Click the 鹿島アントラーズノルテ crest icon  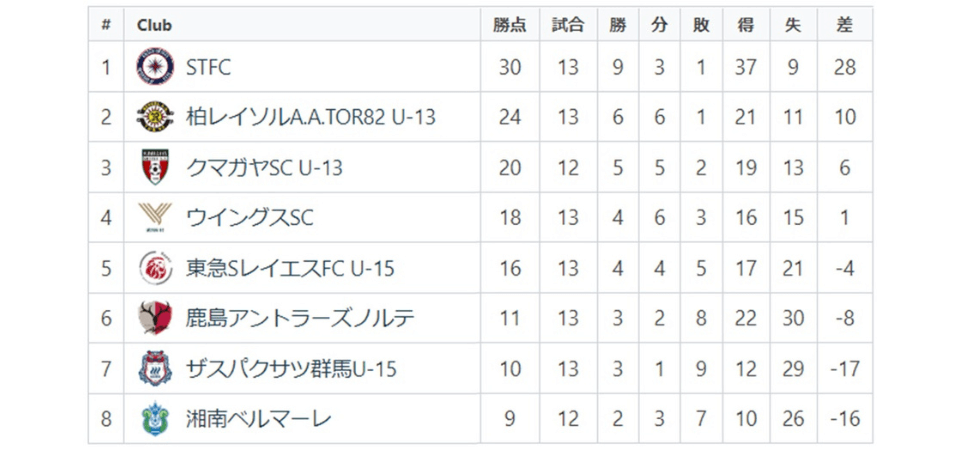click(x=155, y=318)
